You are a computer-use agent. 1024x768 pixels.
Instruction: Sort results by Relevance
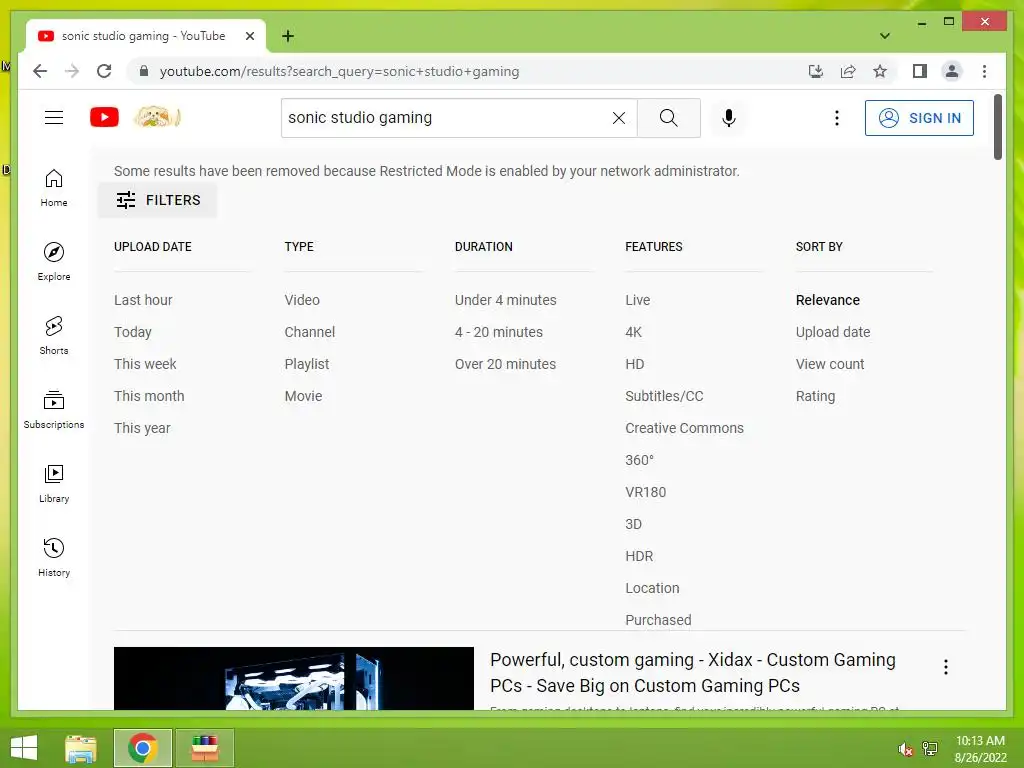[x=827, y=300]
